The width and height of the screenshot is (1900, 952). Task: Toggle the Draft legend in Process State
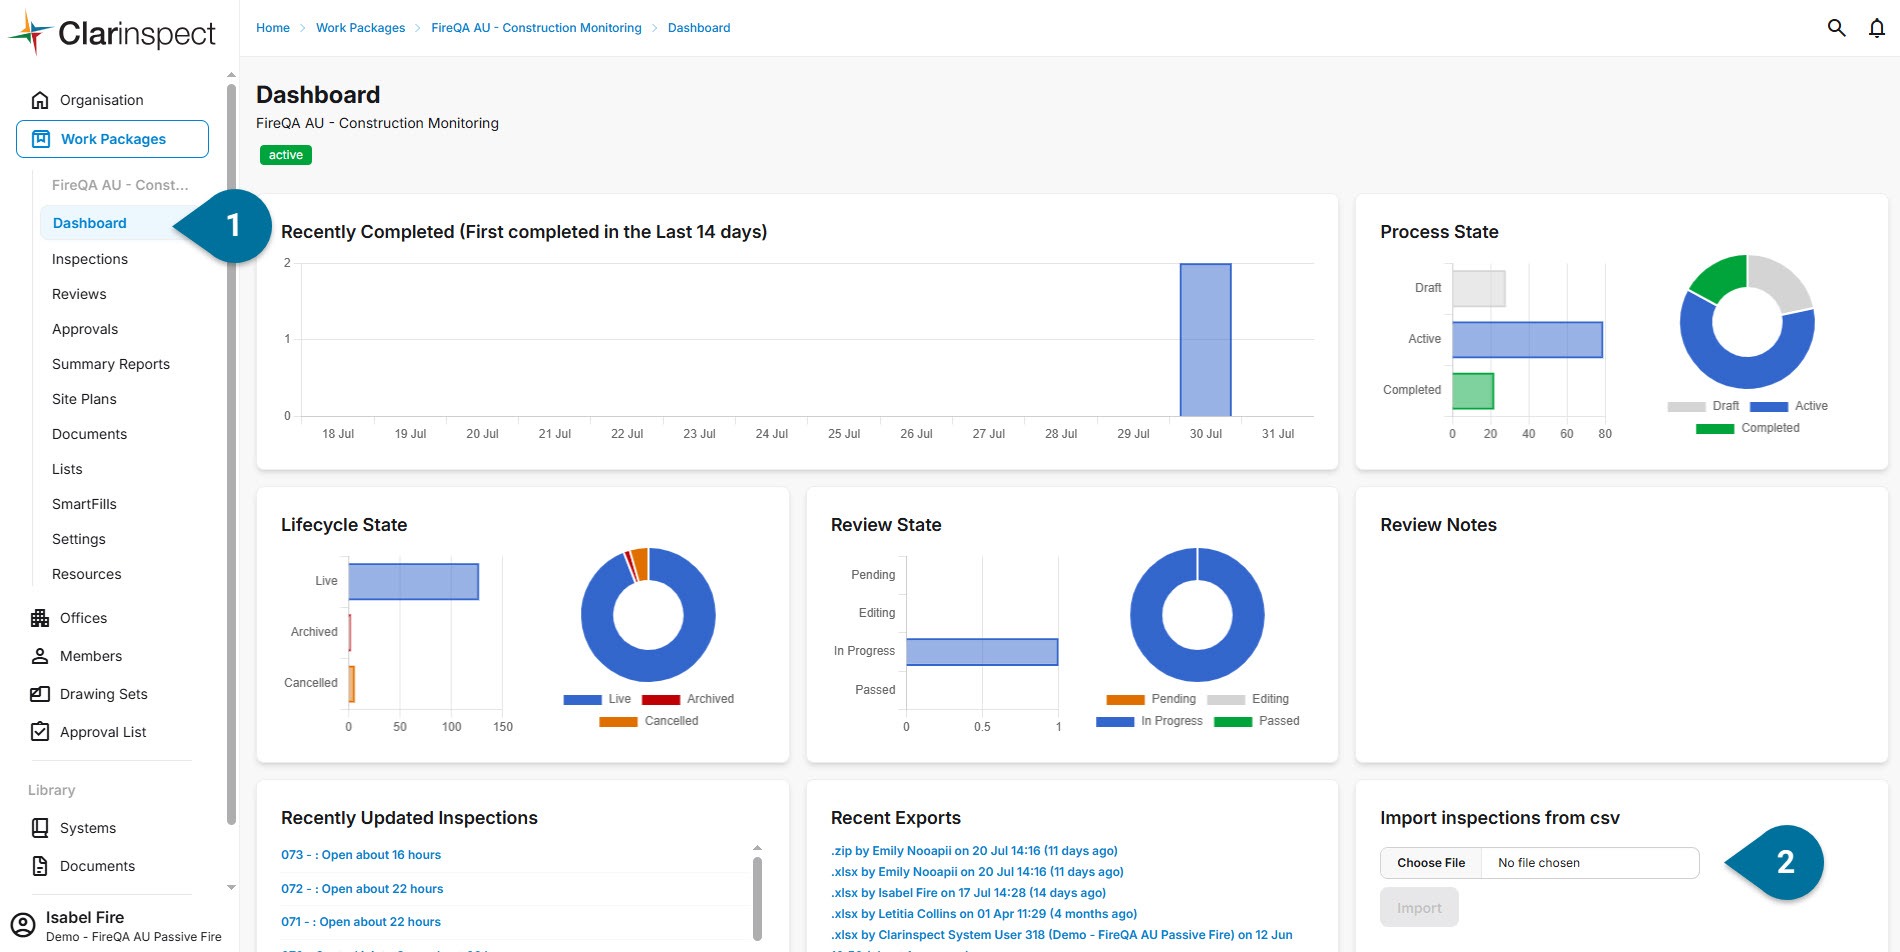(1703, 406)
